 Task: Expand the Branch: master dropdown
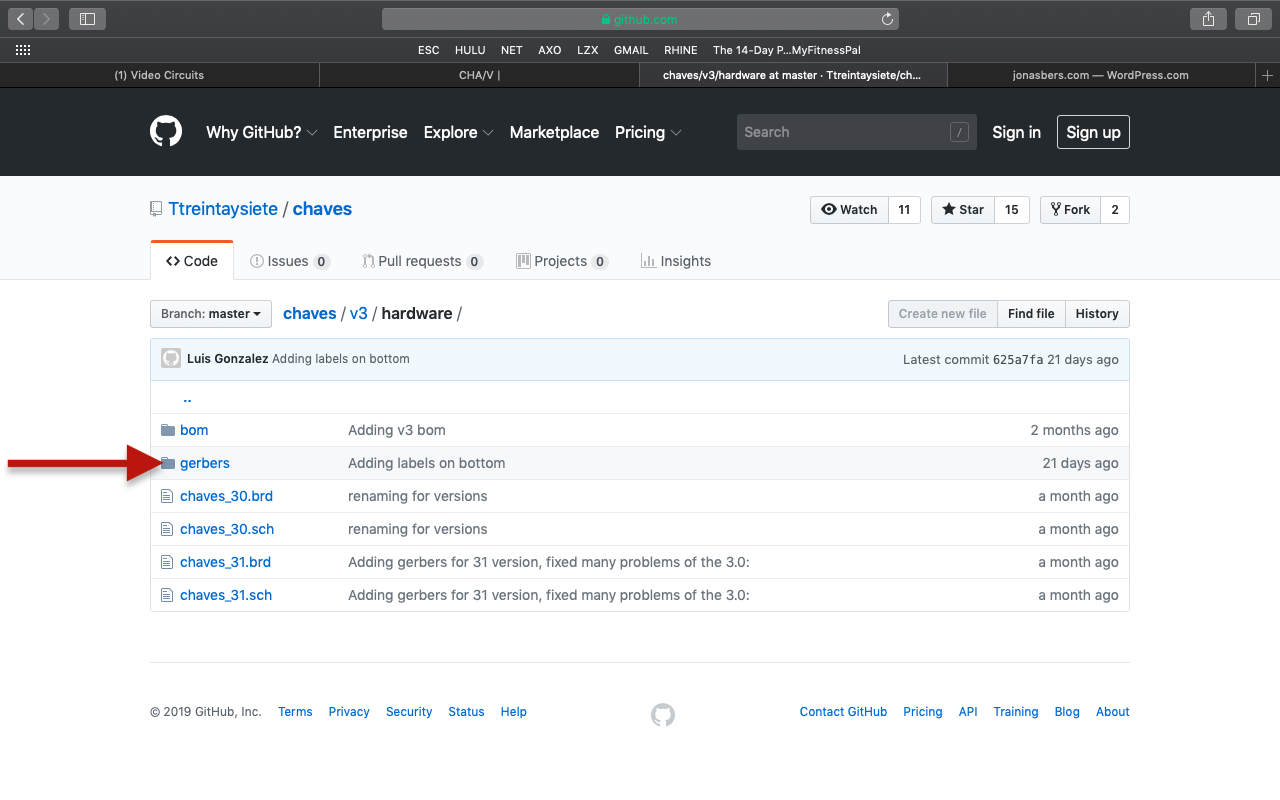pos(211,314)
